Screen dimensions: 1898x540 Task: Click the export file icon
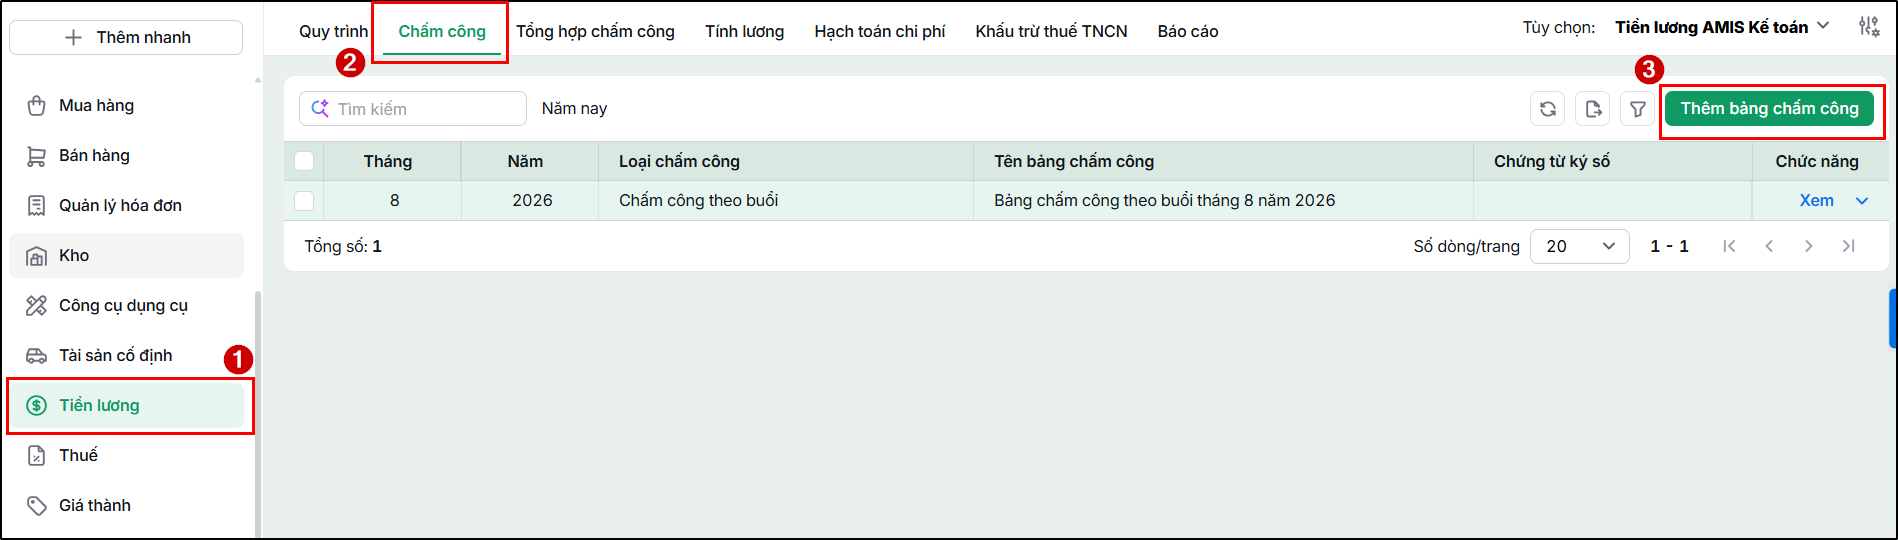click(1593, 109)
